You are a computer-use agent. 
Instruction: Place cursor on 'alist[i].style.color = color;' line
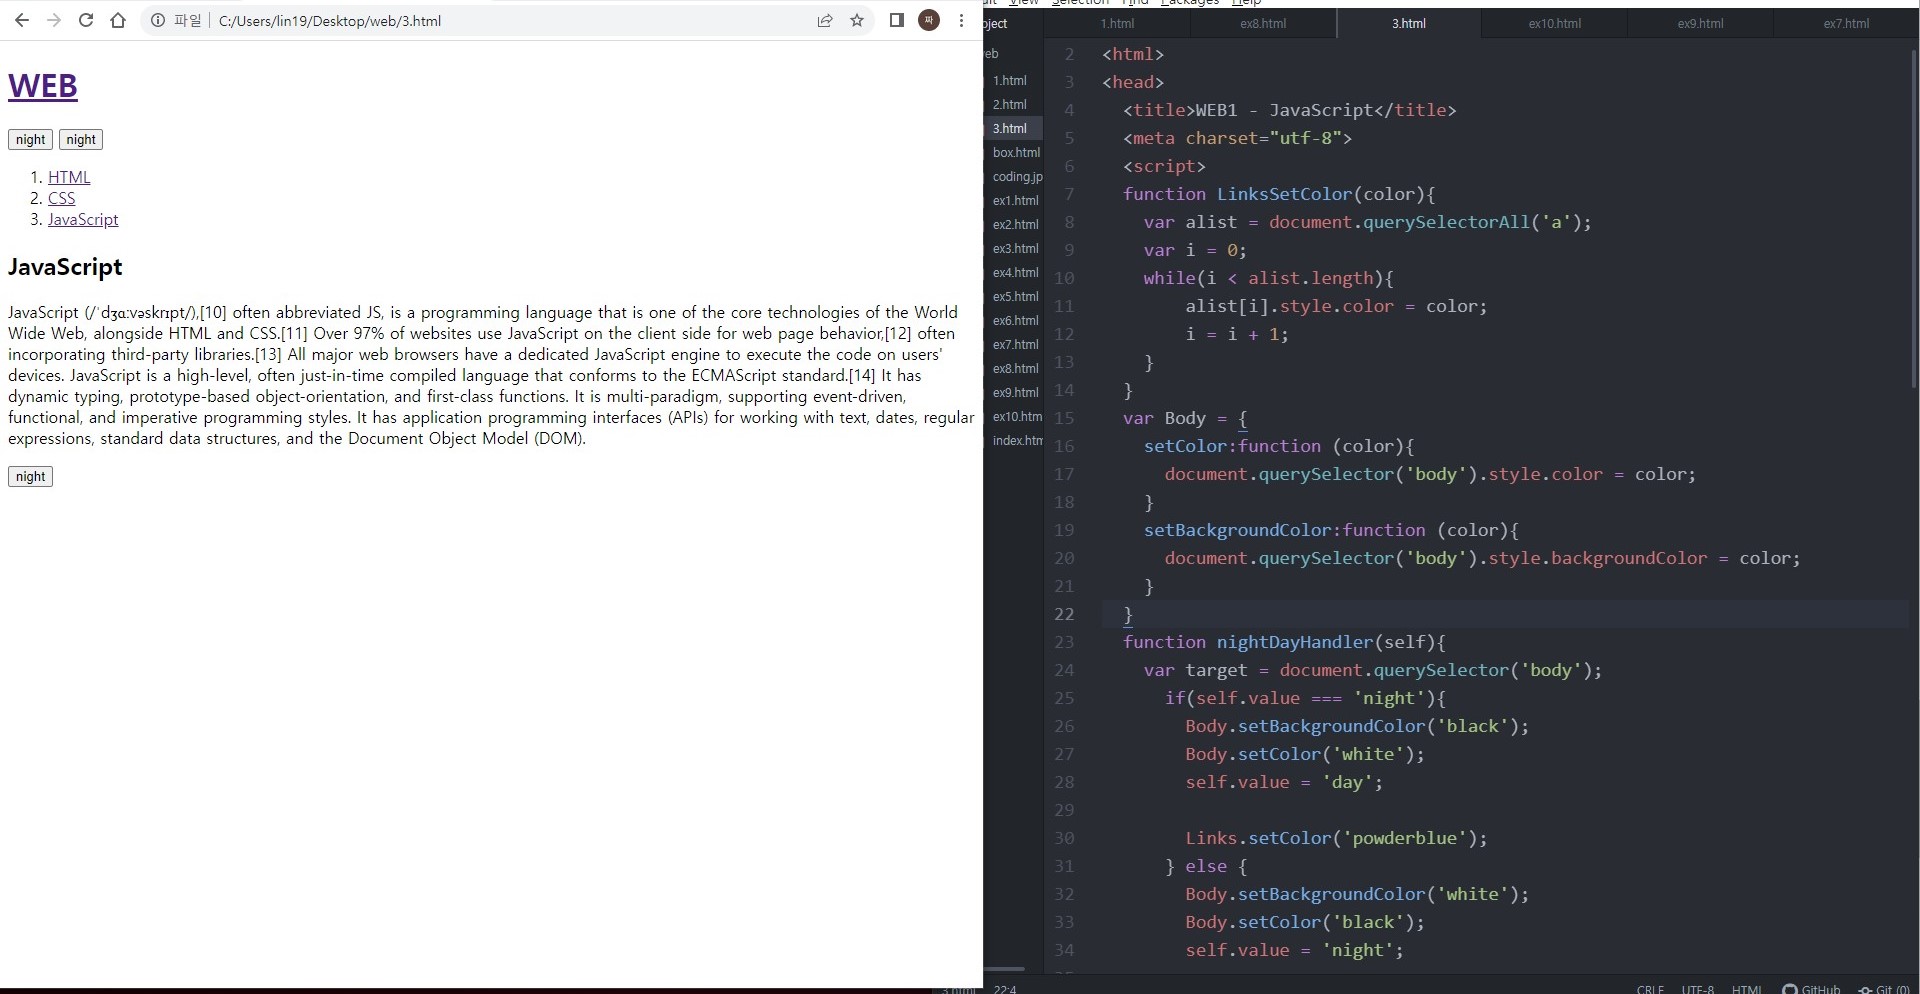point(1336,306)
